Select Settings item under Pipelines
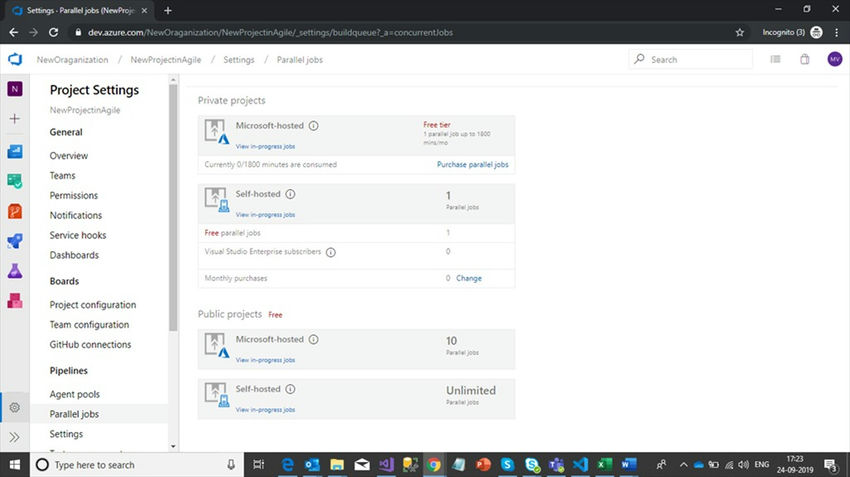Screen dimensions: 850x477 tap(66, 434)
